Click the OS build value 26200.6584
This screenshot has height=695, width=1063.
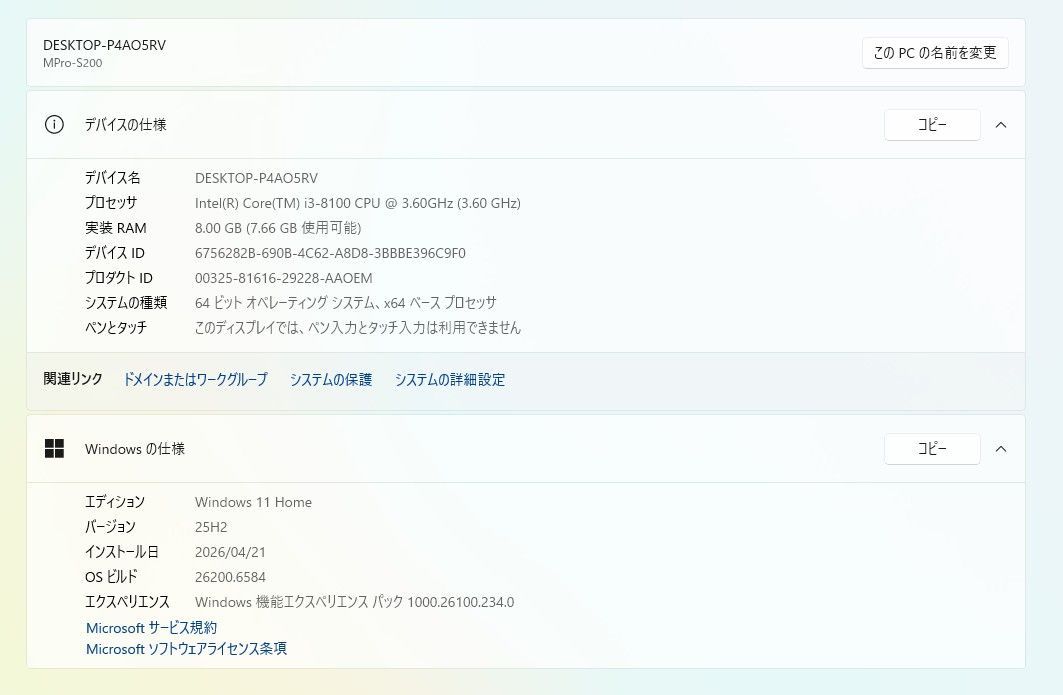[230, 578]
